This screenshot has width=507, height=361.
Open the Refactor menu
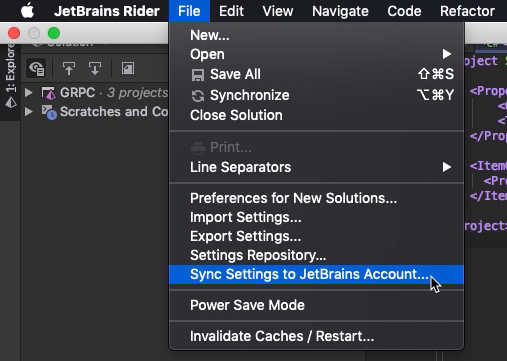(x=467, y=11)
